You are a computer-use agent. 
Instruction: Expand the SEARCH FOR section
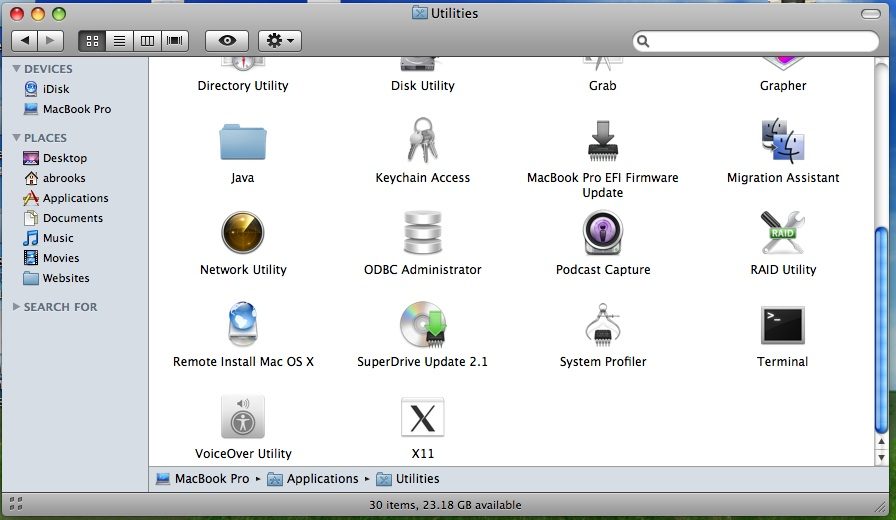coord(17,307)
